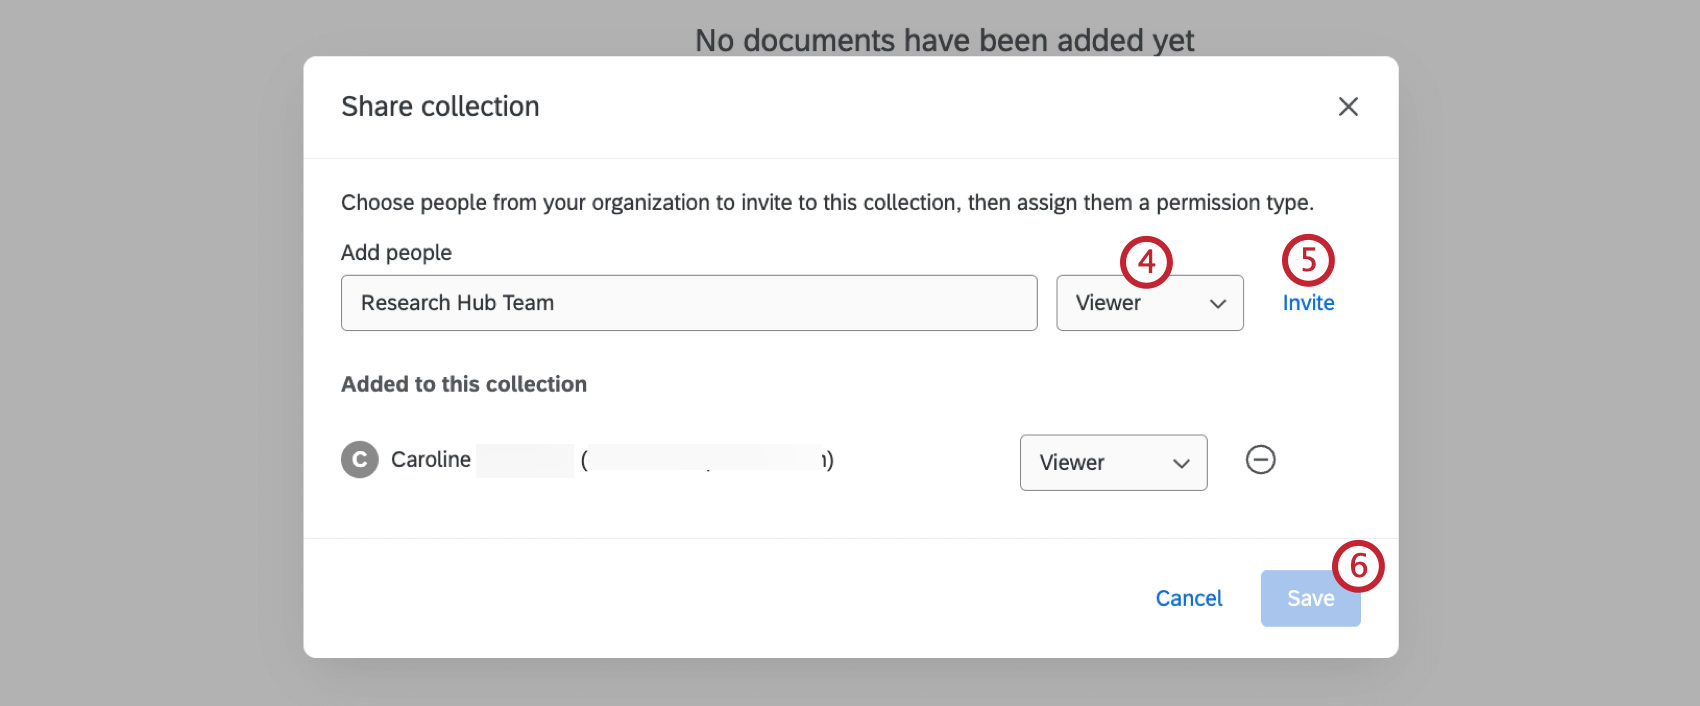Click the chevron arrow in the top Viewer dropdown
This screenshot has height=706, width=1700.
[1218, 304]
